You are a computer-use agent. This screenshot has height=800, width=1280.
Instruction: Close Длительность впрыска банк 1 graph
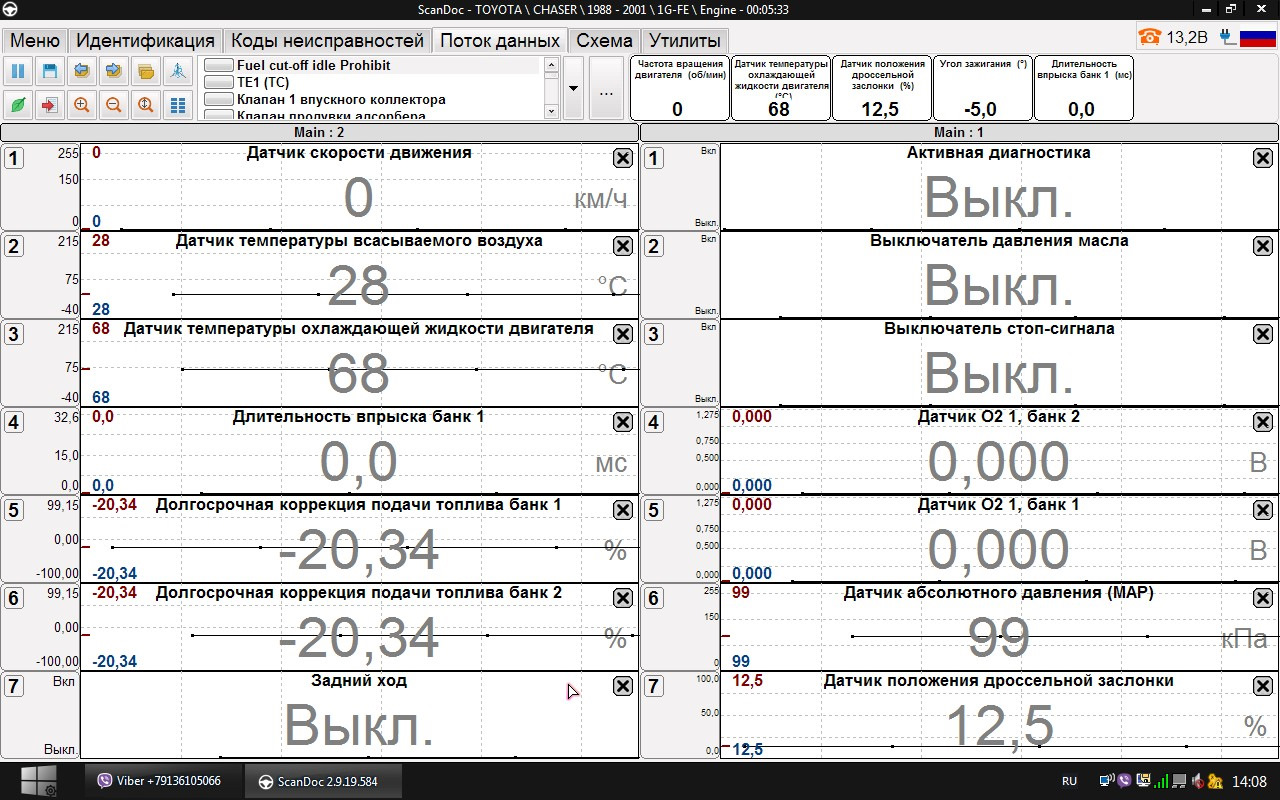(x=622, y=422)
